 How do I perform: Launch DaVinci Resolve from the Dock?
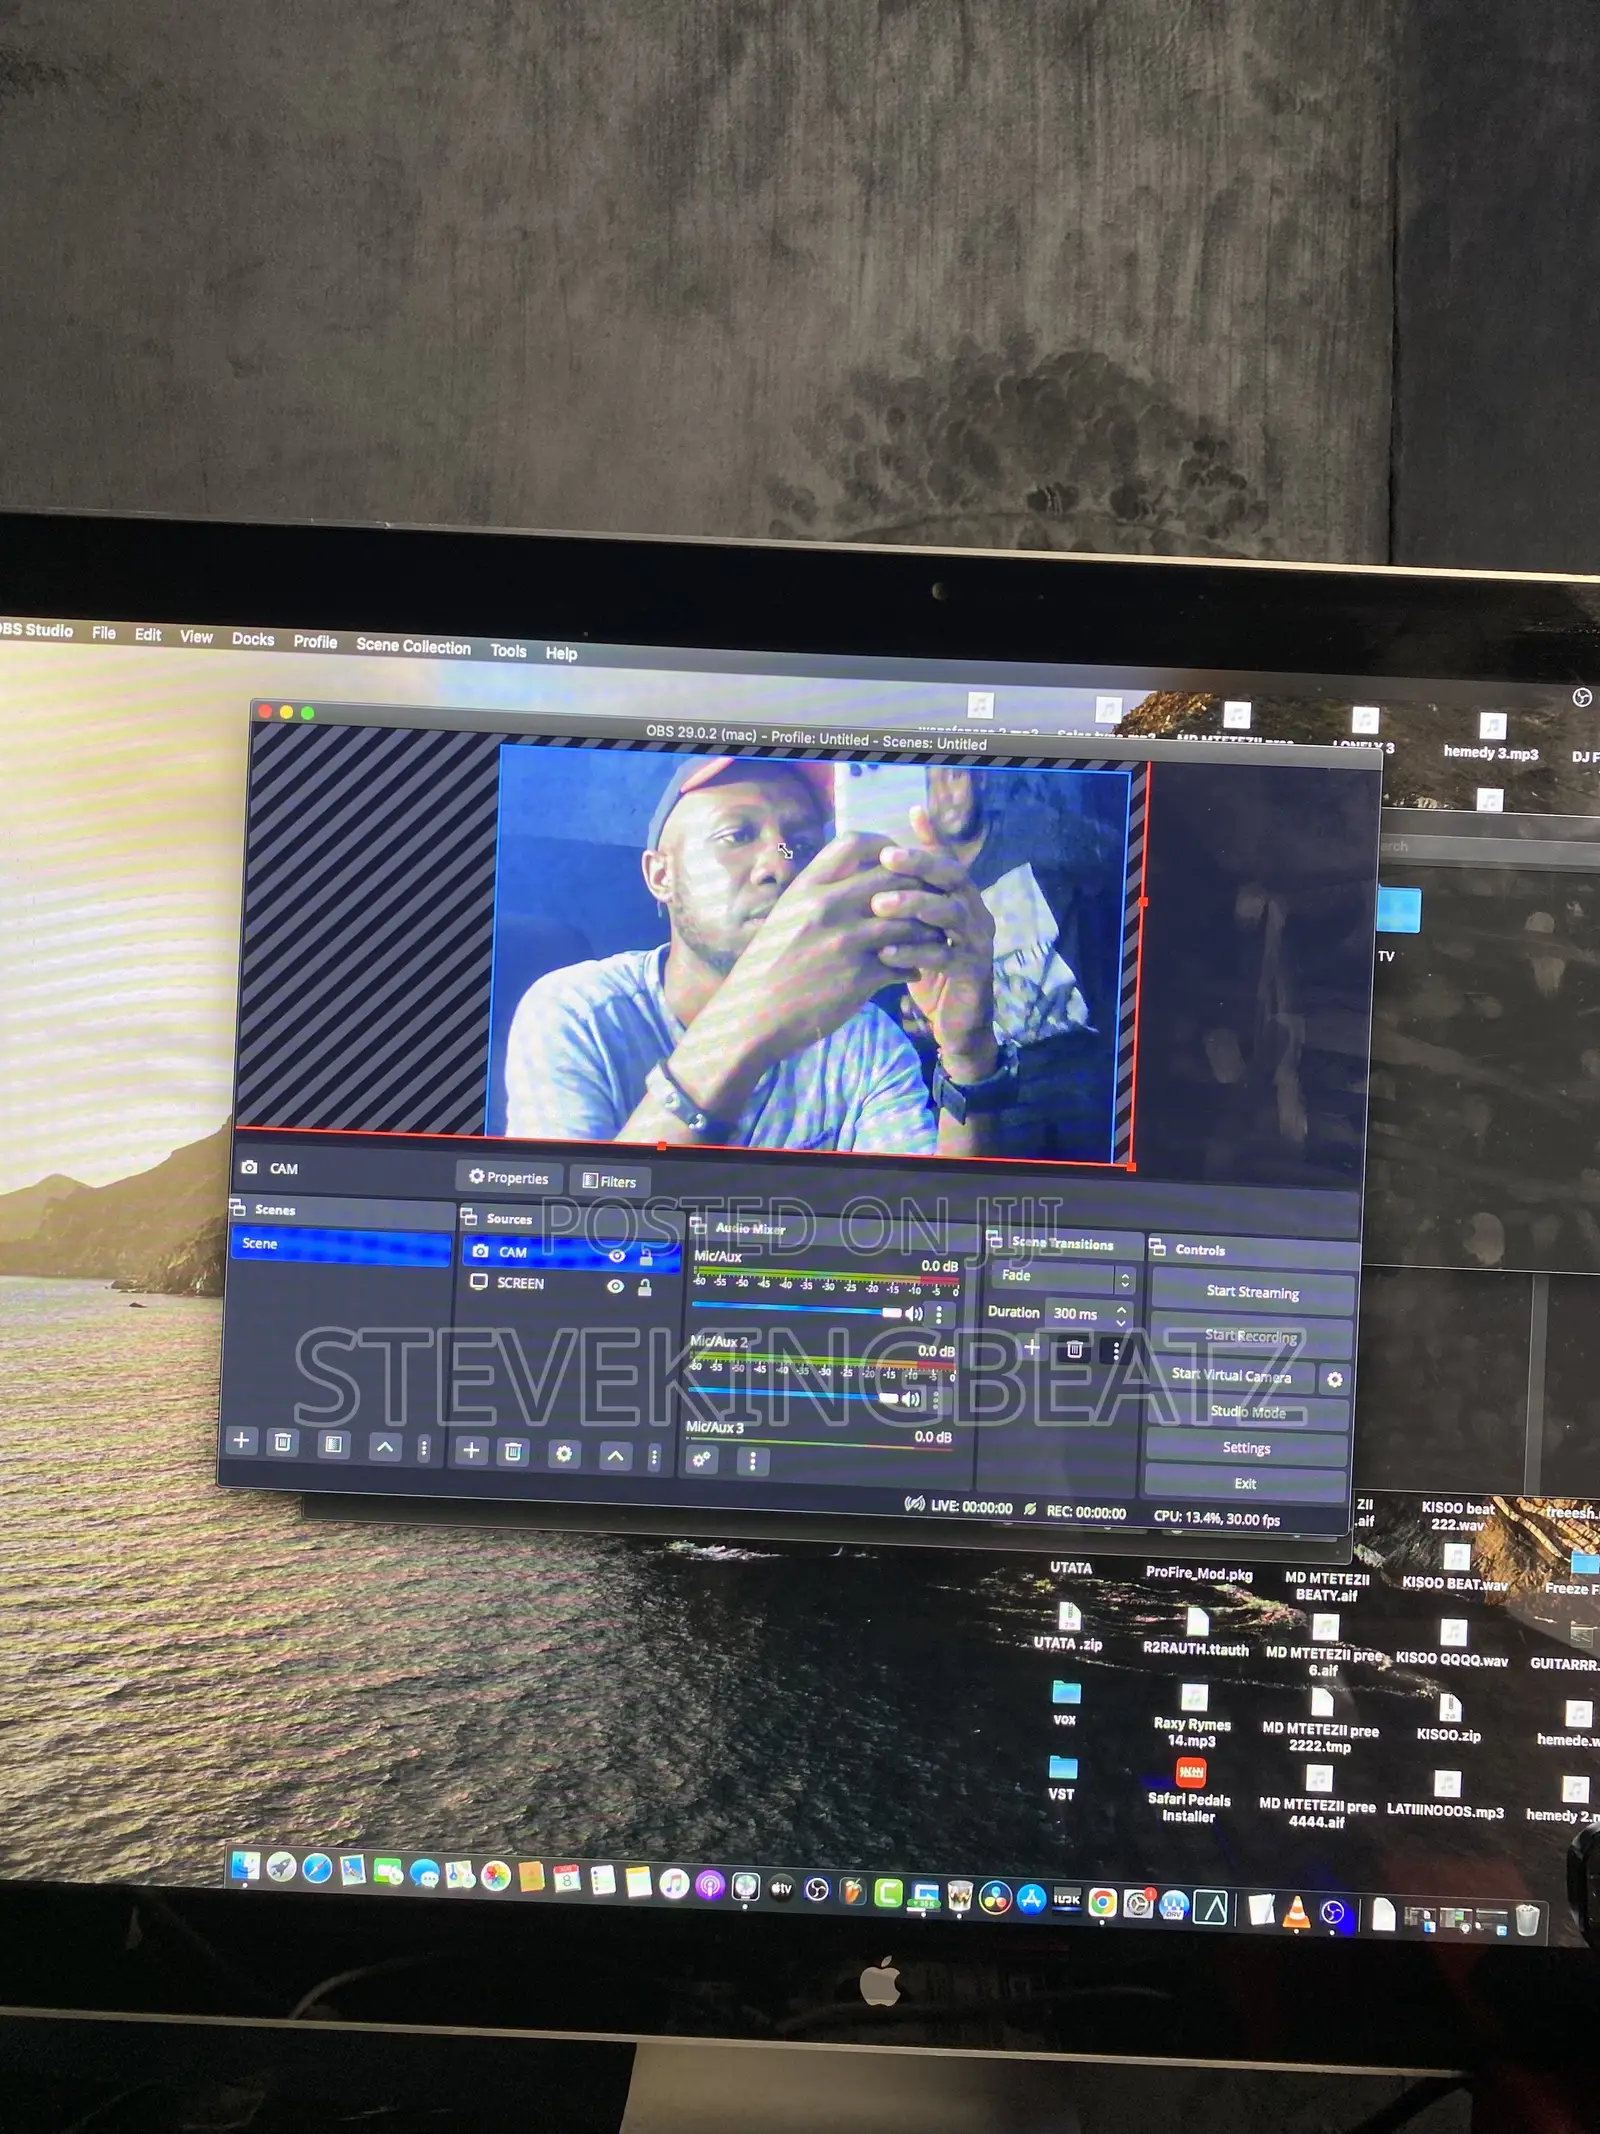995,1897
